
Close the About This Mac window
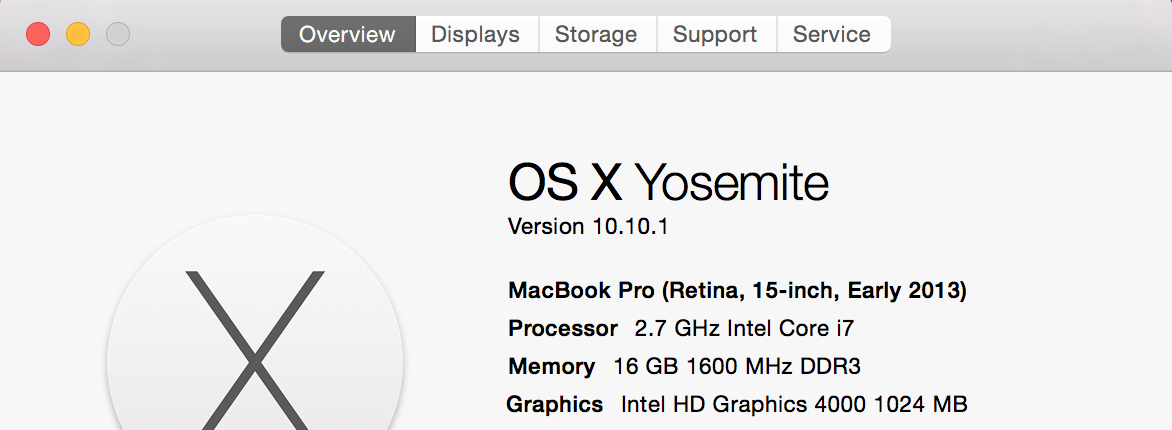(x=38, y=34)
